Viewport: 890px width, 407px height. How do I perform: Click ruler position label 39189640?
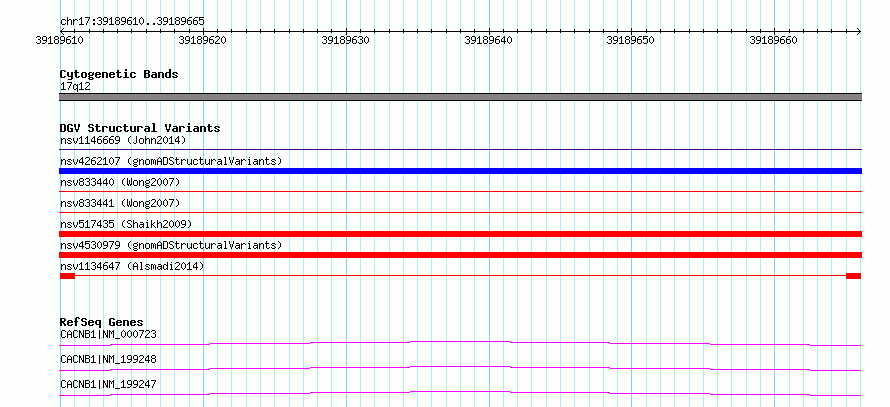pos(489,40)
